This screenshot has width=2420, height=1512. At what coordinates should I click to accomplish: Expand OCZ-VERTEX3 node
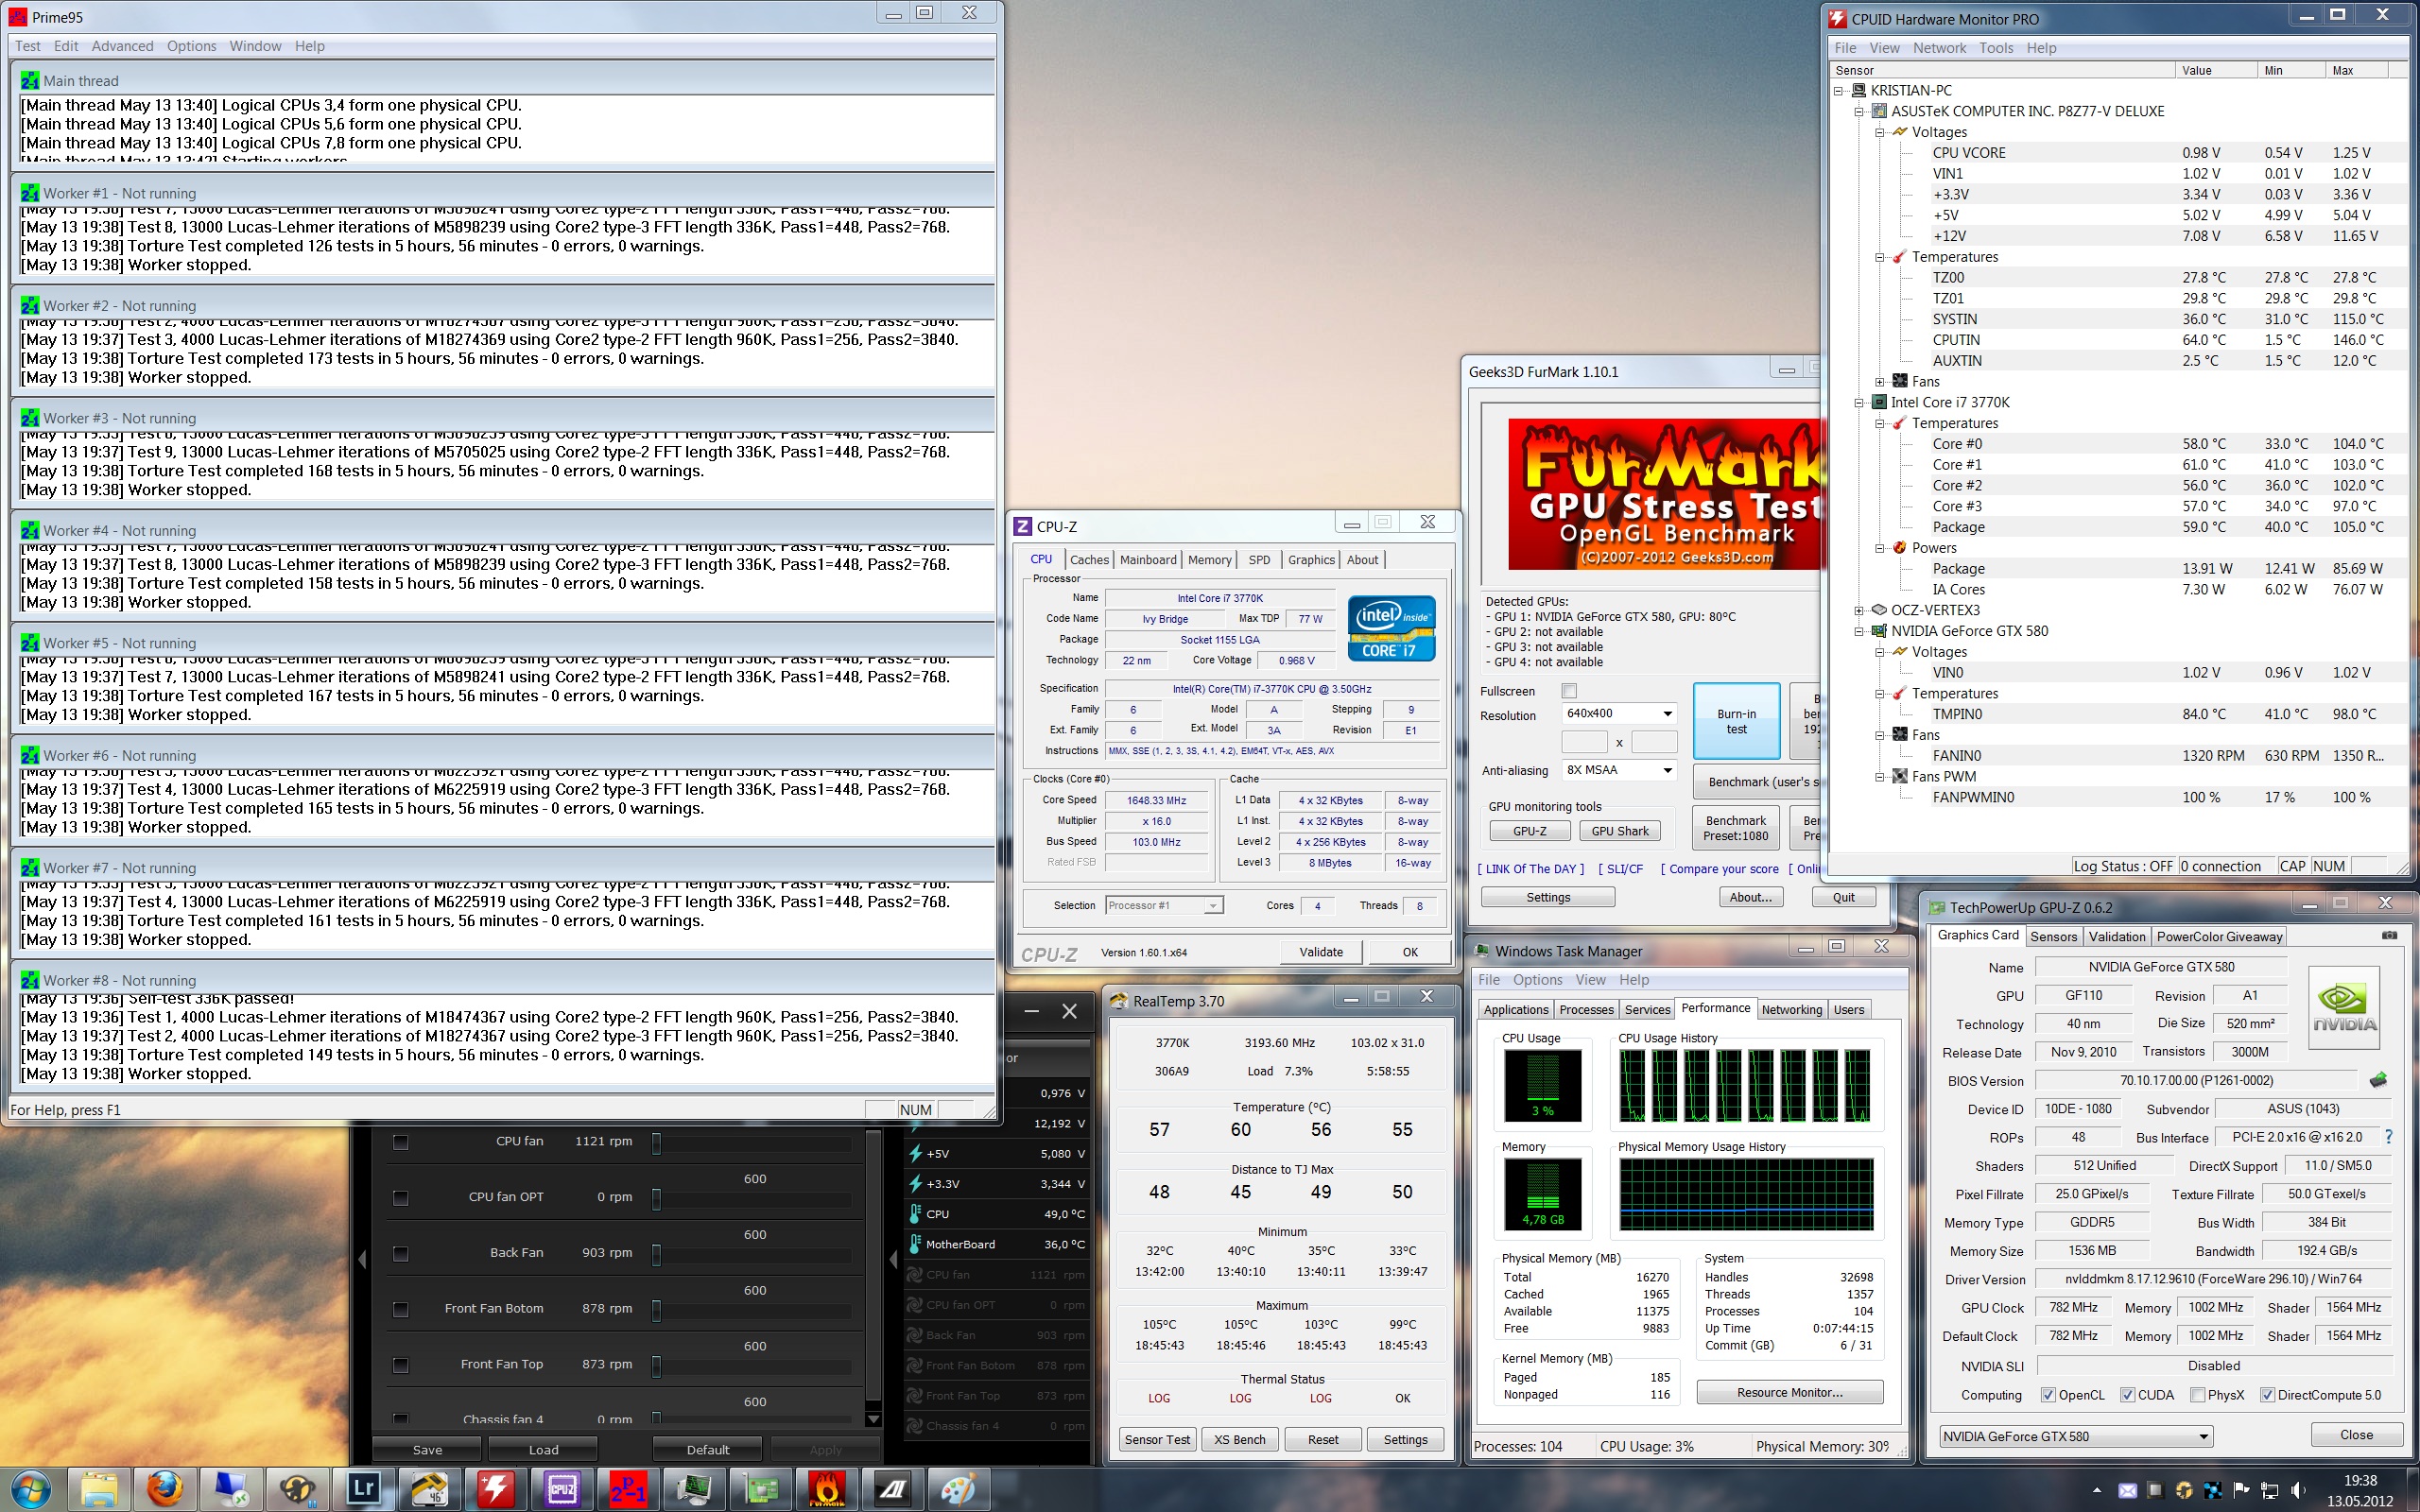coord(1859,610)
